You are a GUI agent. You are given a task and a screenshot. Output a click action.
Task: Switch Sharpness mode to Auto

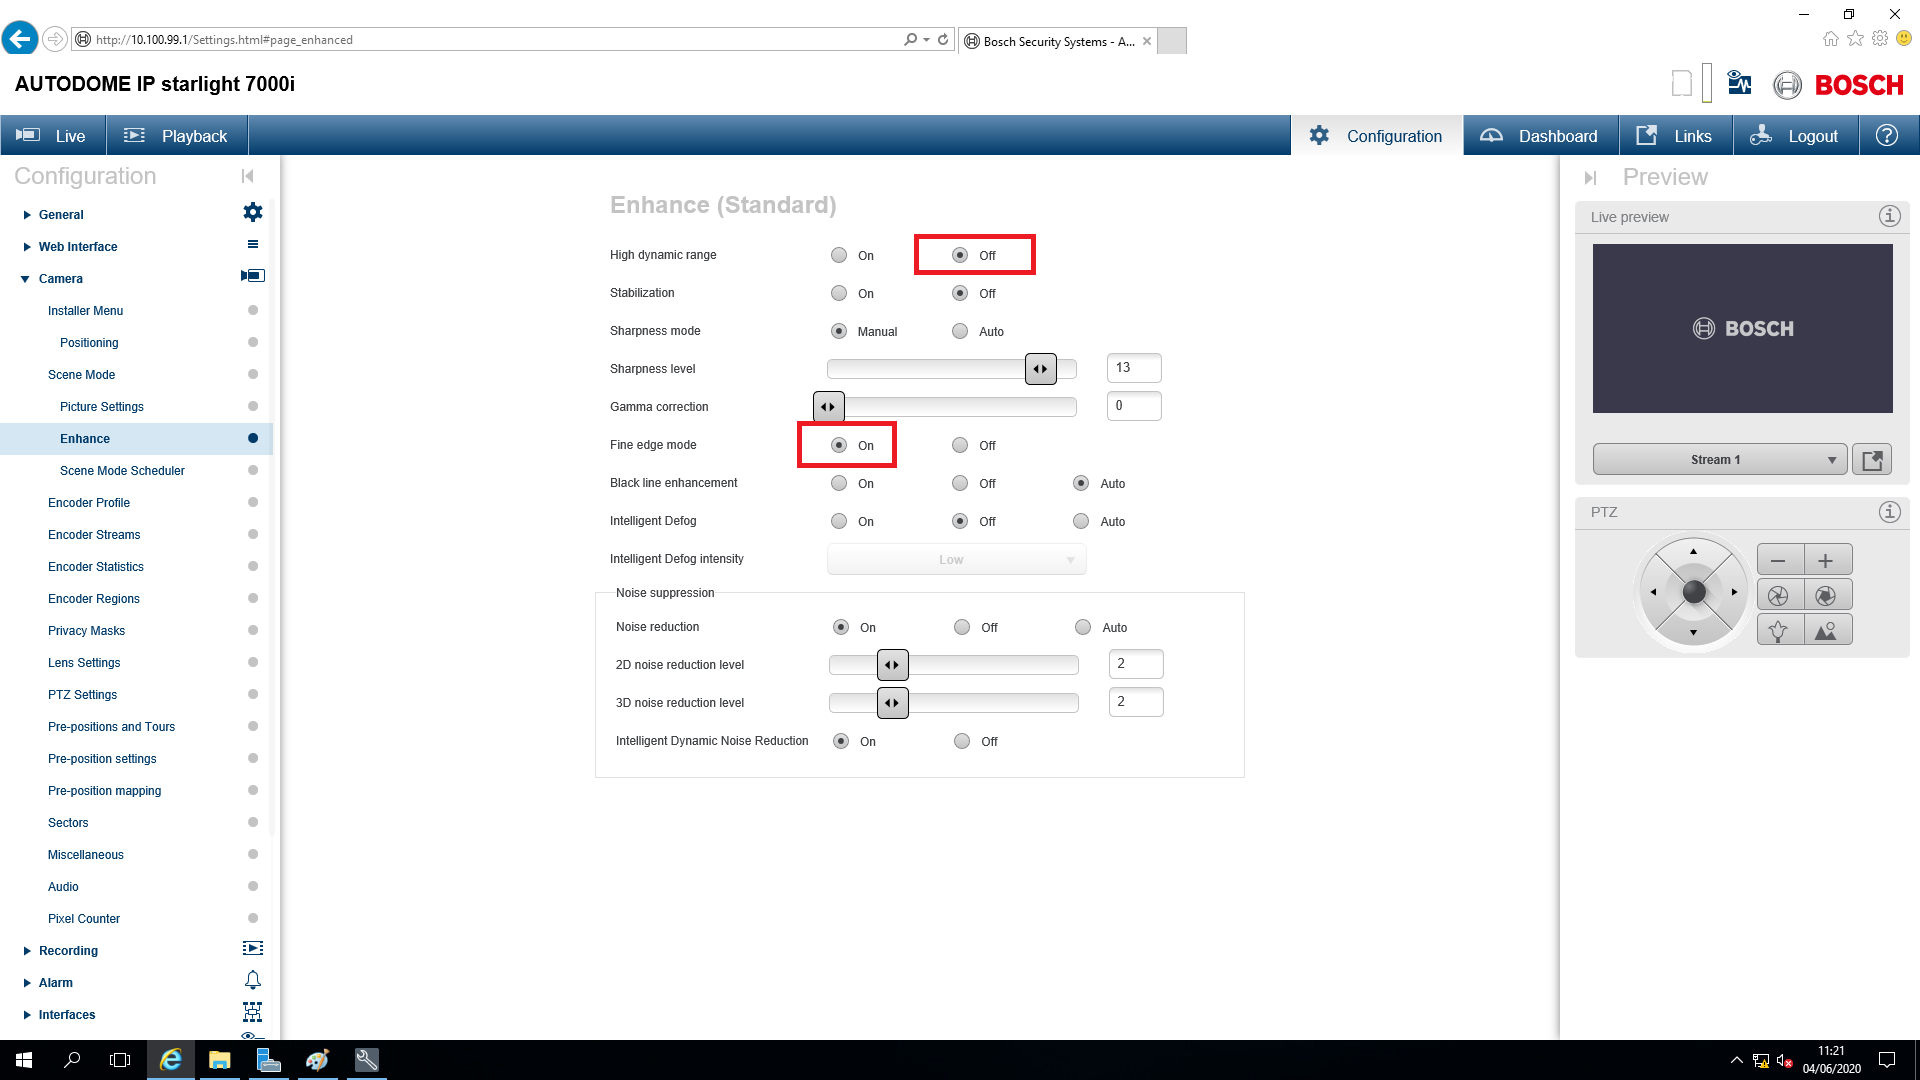point(960,331)
